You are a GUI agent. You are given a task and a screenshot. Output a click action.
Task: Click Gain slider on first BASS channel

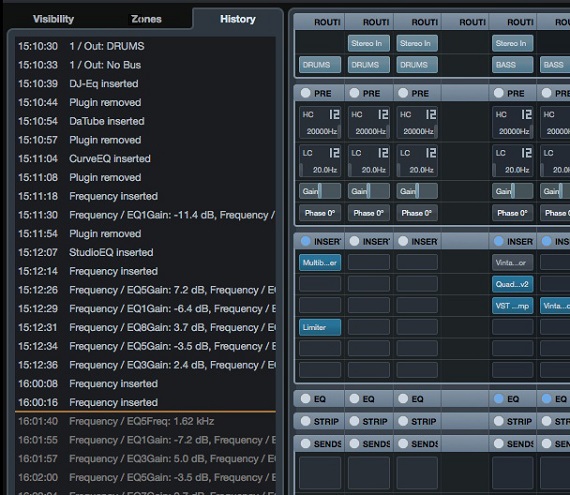513,191
